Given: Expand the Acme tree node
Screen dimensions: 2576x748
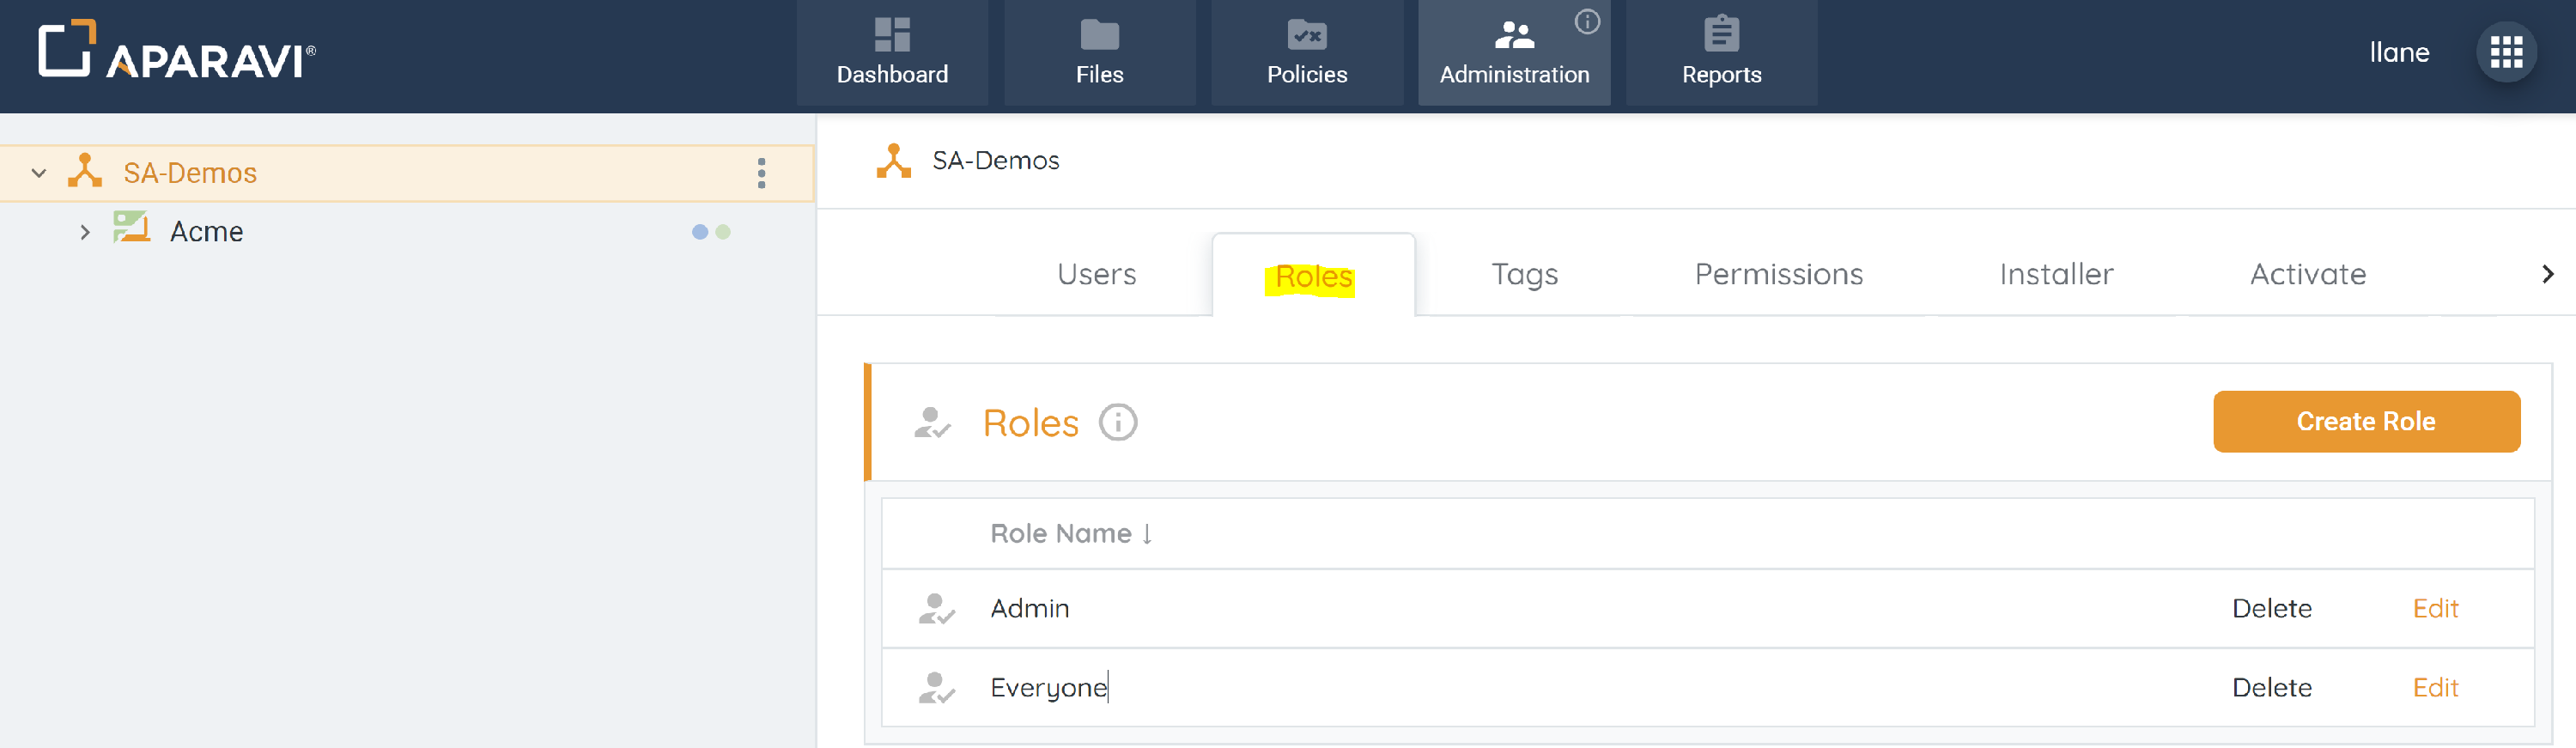Looking at the screenshot, I should tap(85, 232).
